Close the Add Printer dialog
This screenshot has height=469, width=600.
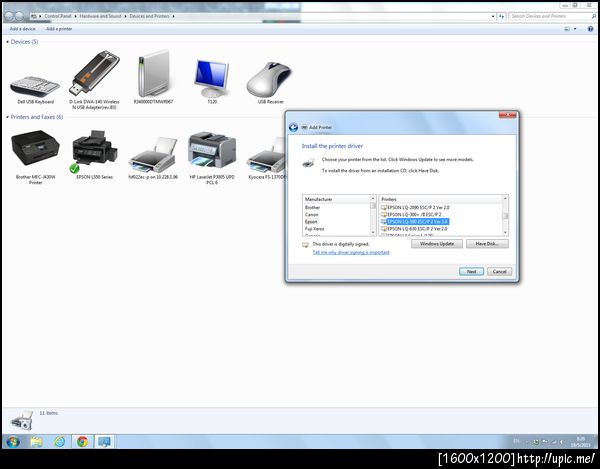(507, 115)
